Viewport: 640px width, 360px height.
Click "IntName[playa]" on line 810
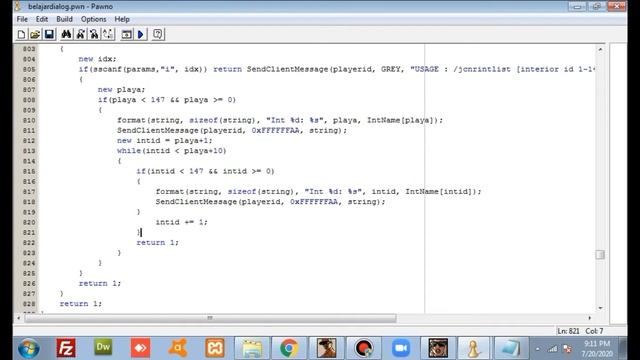point(400,120)
